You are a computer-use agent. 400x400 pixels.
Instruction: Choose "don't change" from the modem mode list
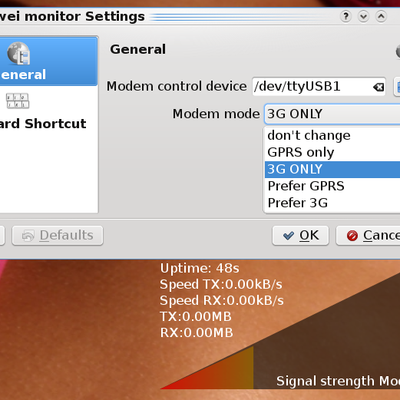(x=333, y=135)
